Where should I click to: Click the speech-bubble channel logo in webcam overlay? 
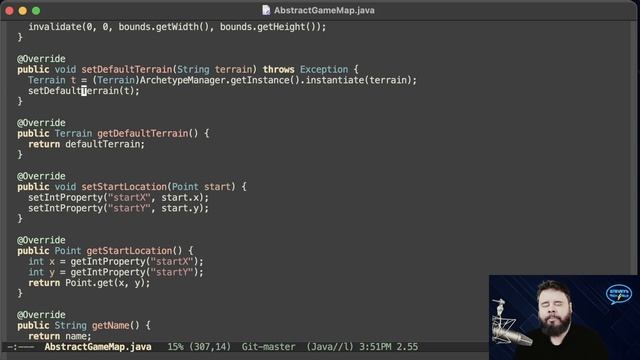pos(619,294)
